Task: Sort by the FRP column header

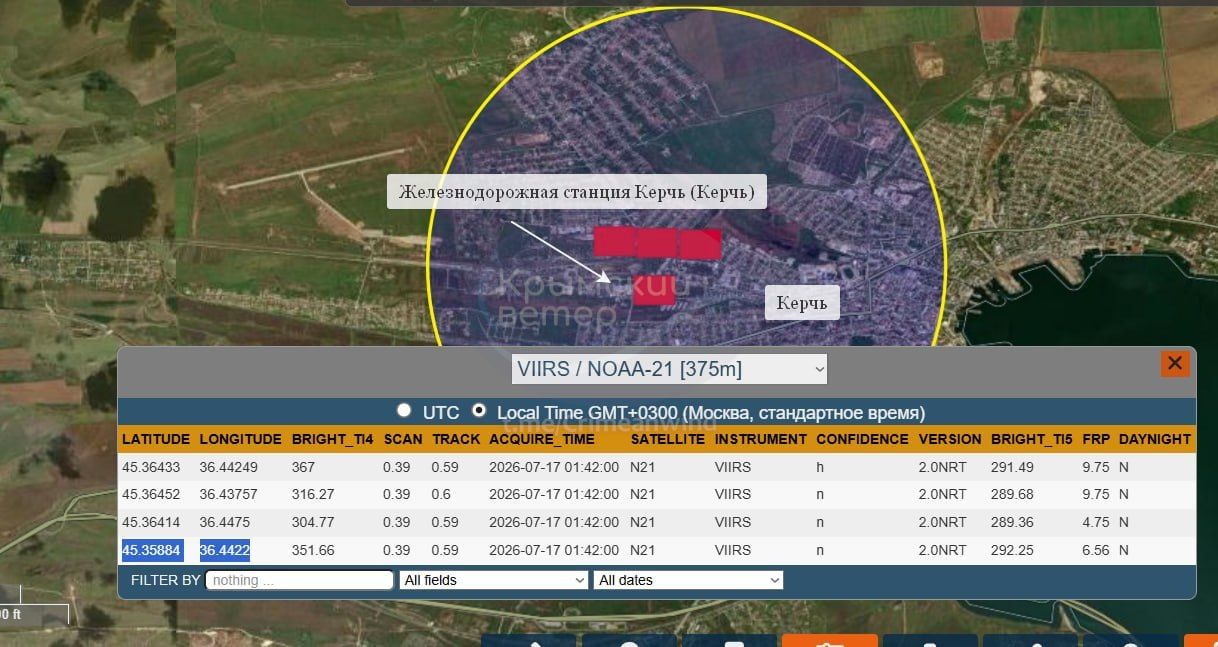Action: point(1095,439)
